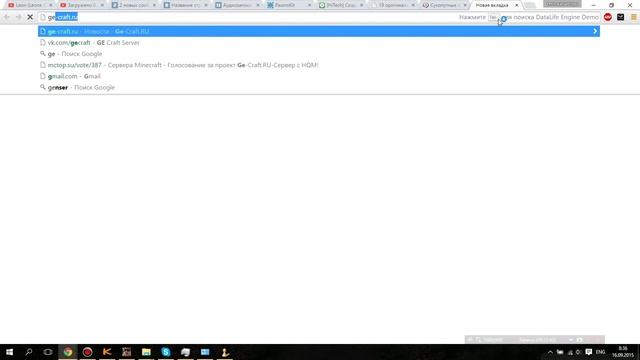Open the taskbar app icon right of Skype
The width and height of the screenshot is (640, 360).
185,352
